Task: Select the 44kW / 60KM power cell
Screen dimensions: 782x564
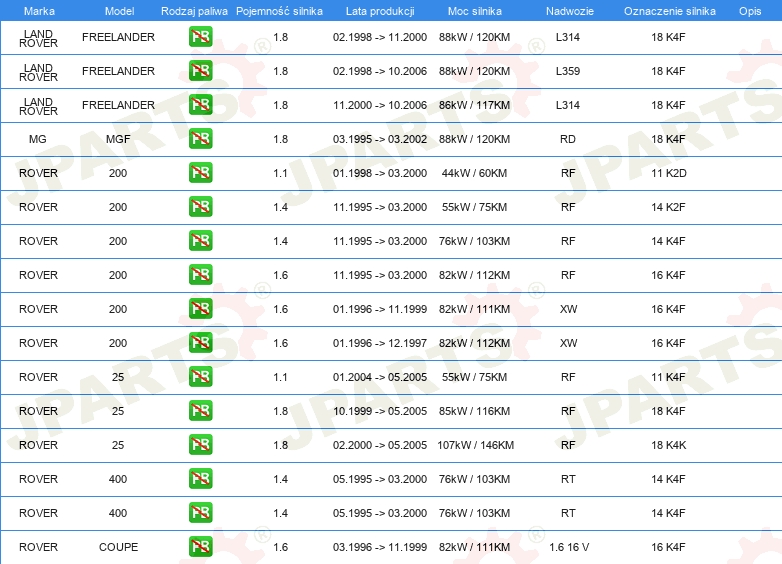Action: pyautogui.click(x=474, y=173)
